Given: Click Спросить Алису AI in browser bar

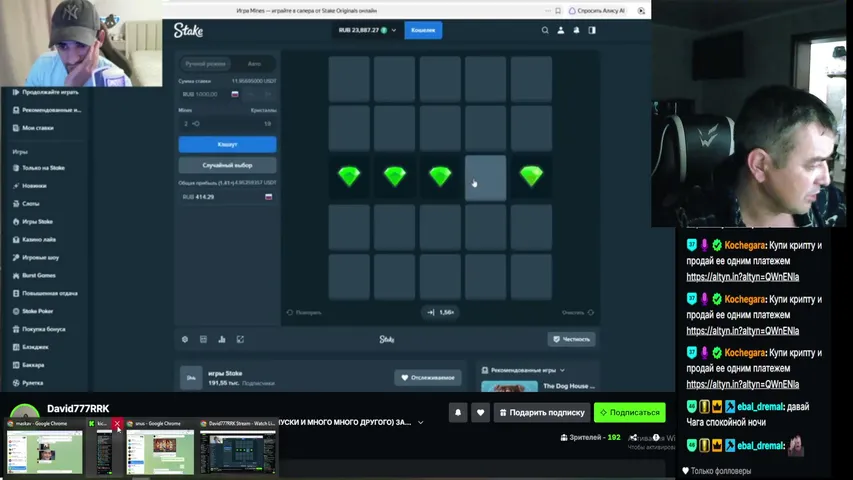Looking at the screenshot, I should tap(597, 11).
